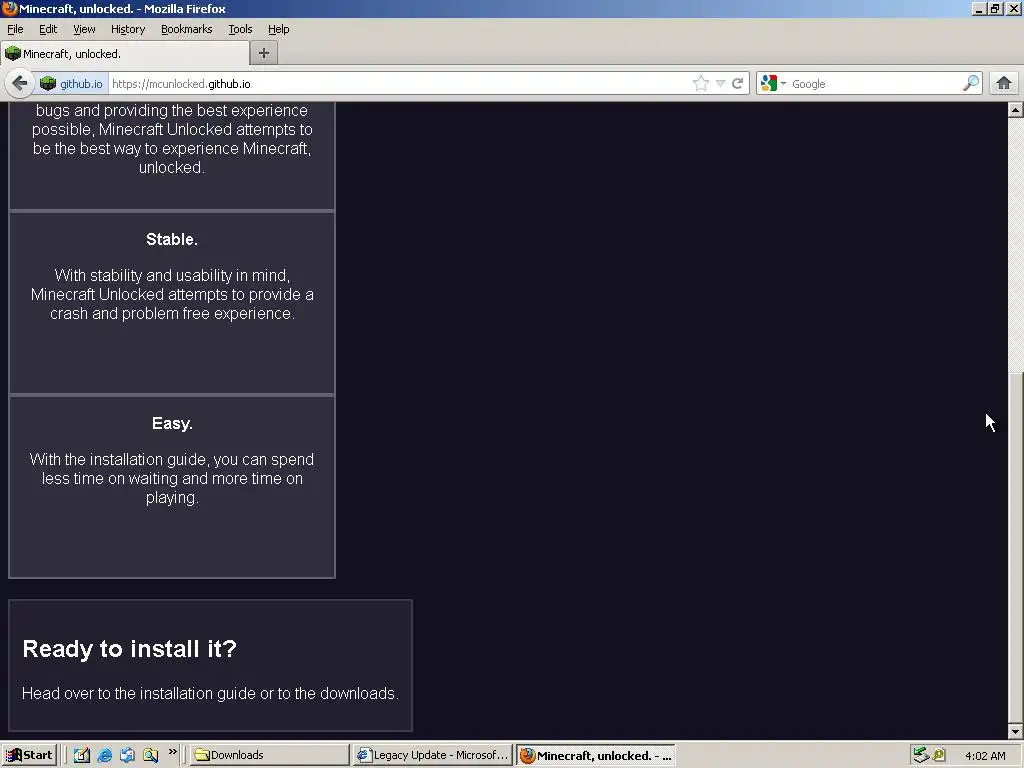Click the Firefox logo in title bar
1024x768 pixels.
[10, 8]
